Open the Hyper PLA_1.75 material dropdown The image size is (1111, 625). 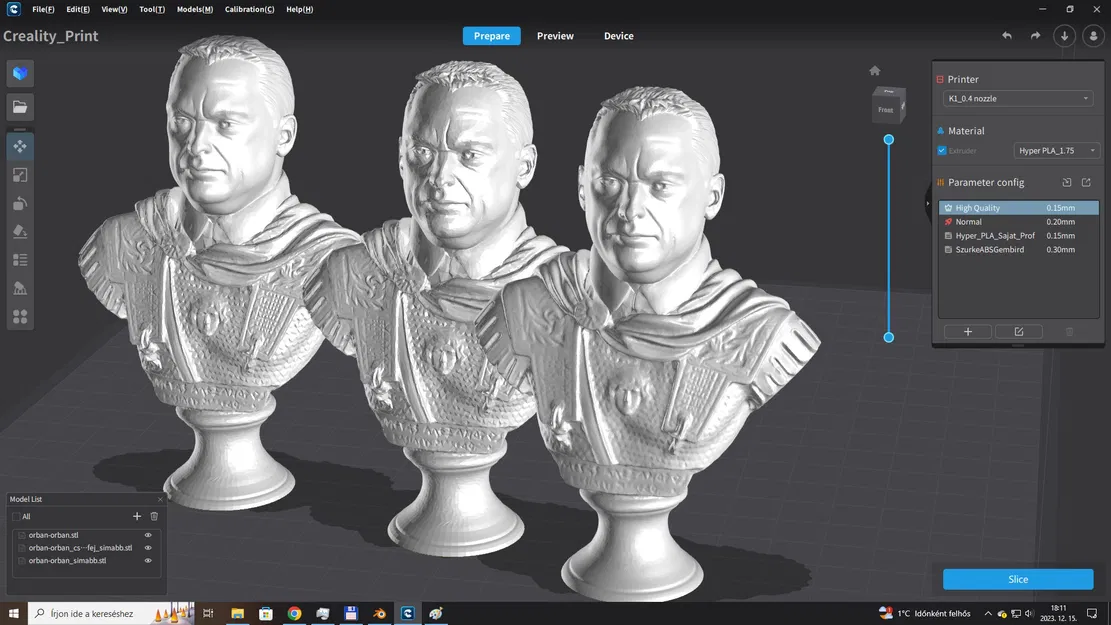tap(1056, 150)
